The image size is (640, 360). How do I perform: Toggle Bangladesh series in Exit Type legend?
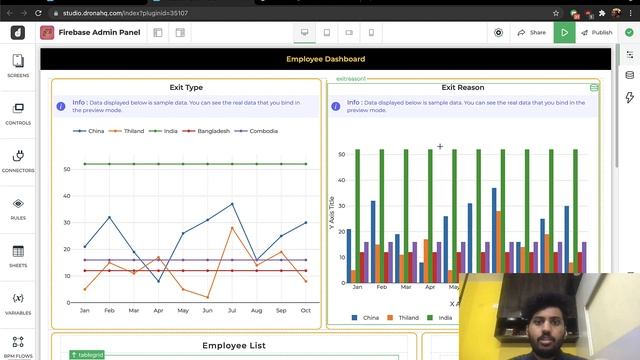tap(206, 131)
